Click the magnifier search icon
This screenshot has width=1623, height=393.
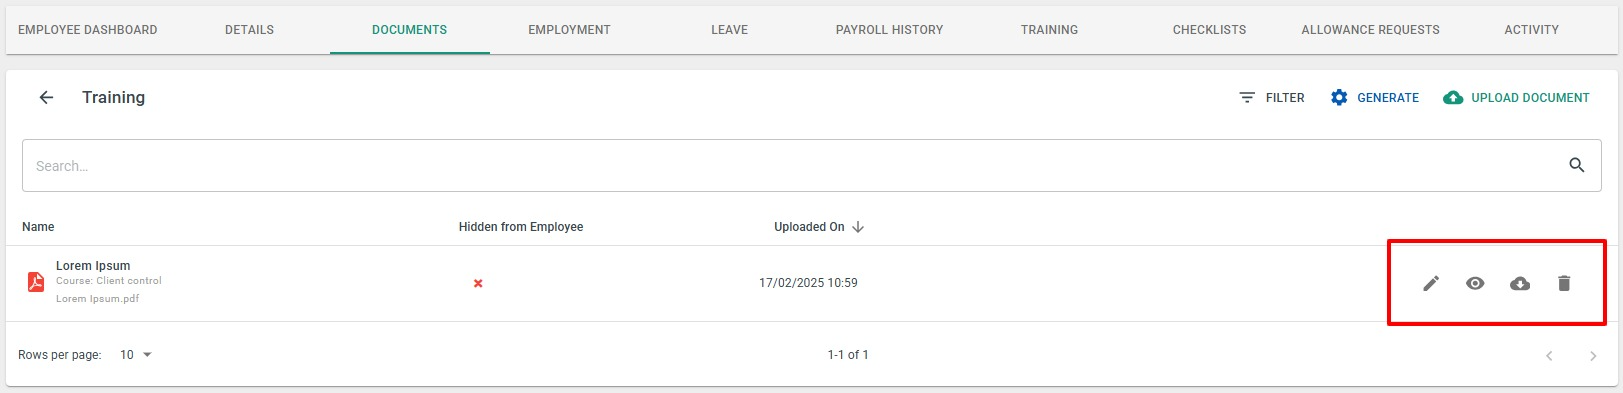point(1577,165)
